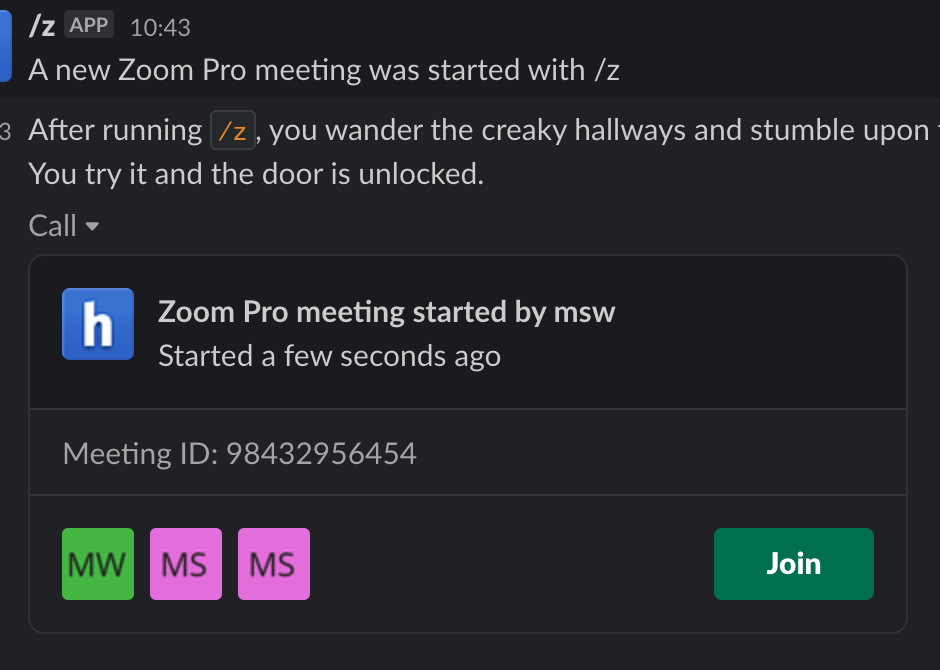Open the green MW participant avatar
This screenshot has width=940, height=670.
tap(98, 564)
